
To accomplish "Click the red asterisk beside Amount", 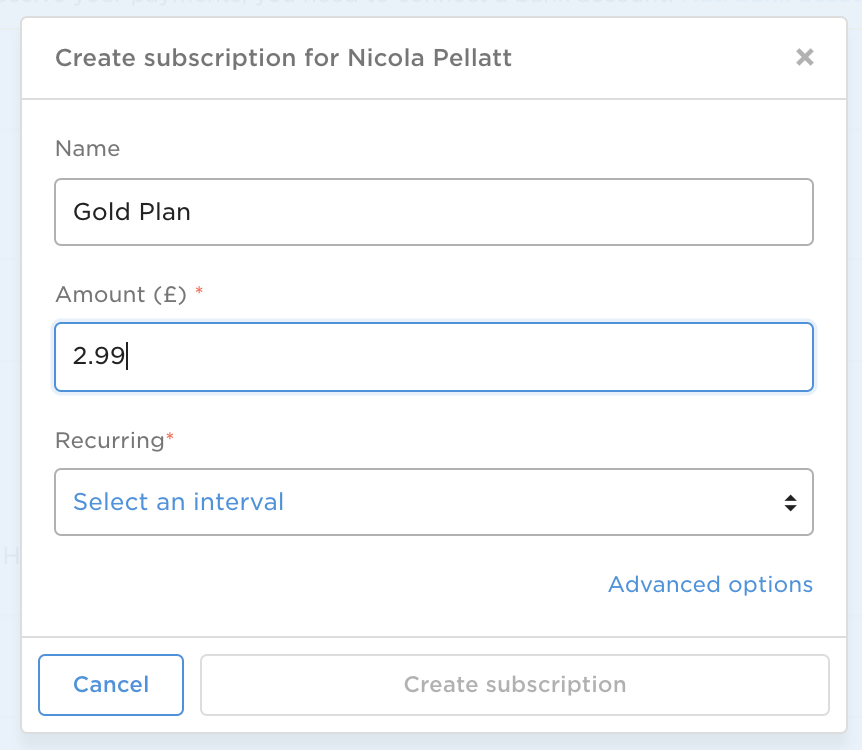I will [199, 293].
